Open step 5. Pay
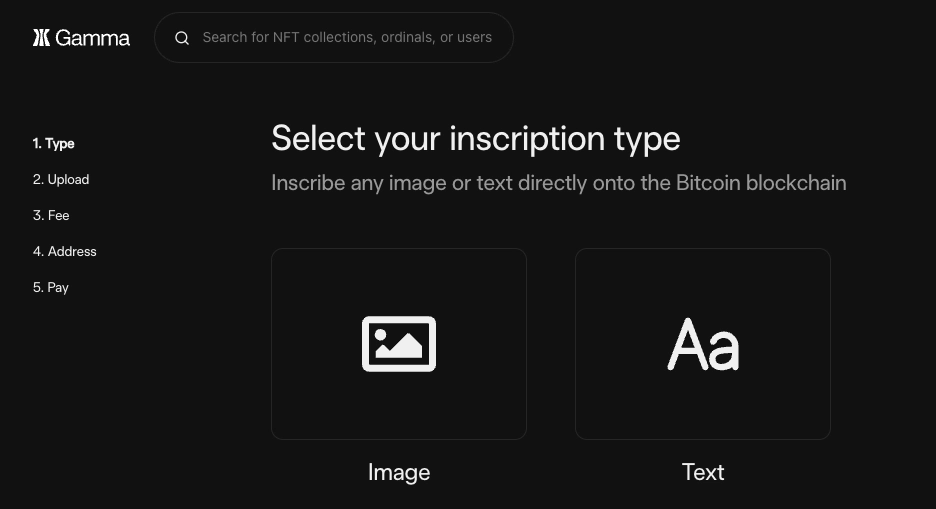Viewport: 936px width, 509px height. (51, 288)
